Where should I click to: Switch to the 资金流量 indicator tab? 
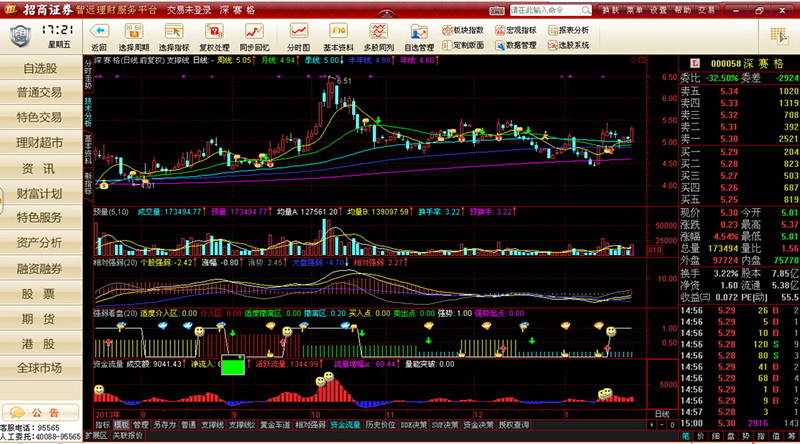[343, 424]
